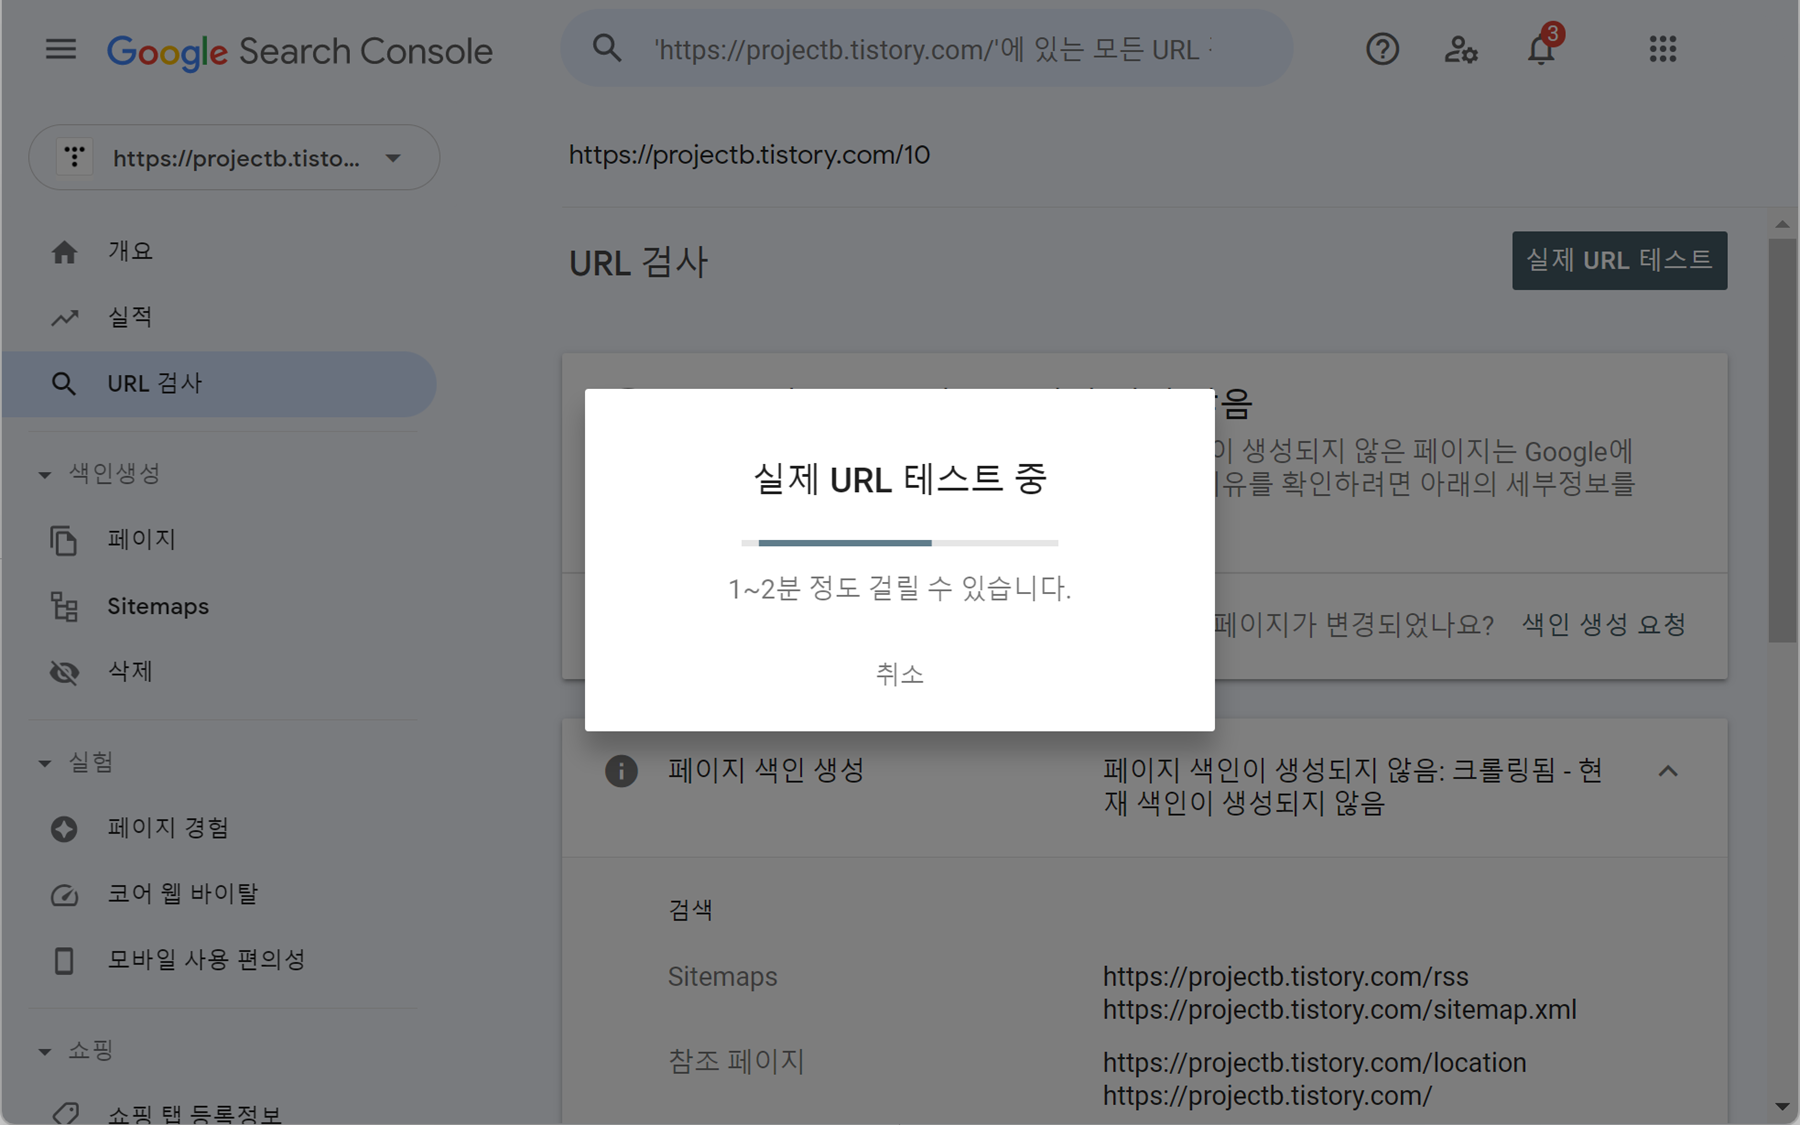Viewport: 1800px width, 1125px height.
Task: Click https://projectb.tistory.com/rss sitemap URL
Action: click(1286, 977)
